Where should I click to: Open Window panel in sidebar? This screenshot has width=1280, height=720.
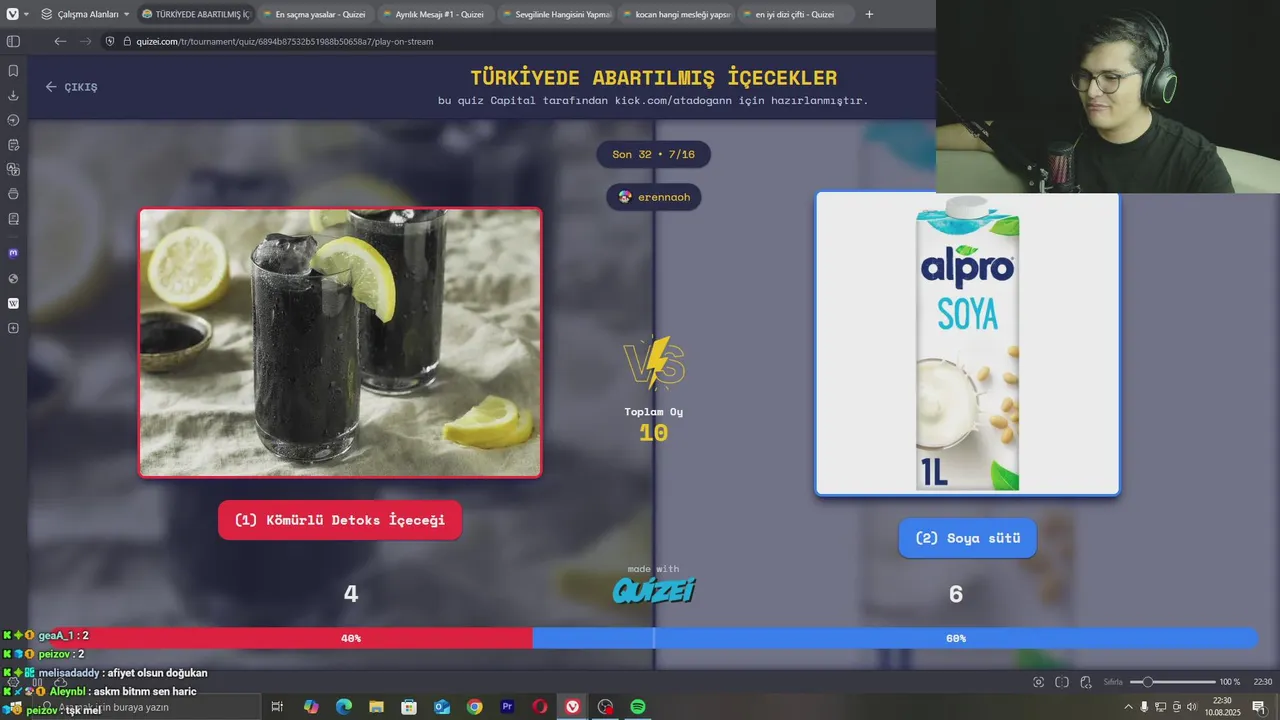pyautogui.click(x=13, y=194)
